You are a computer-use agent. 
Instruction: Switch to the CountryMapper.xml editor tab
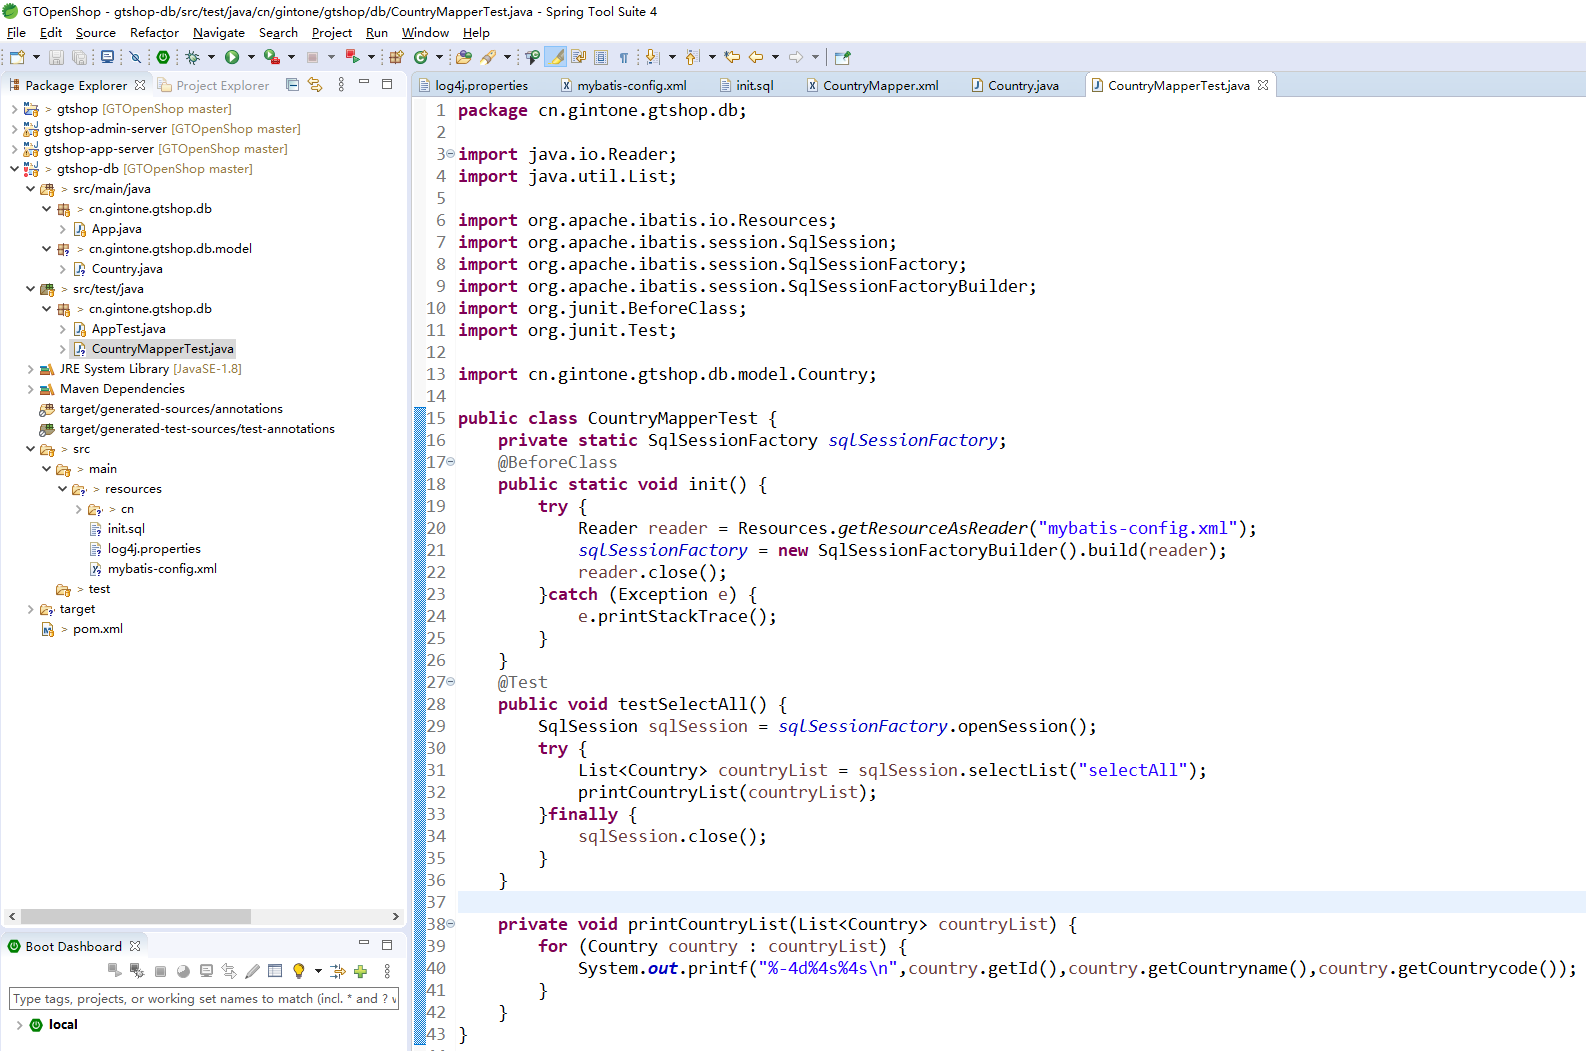pos(880,86)
